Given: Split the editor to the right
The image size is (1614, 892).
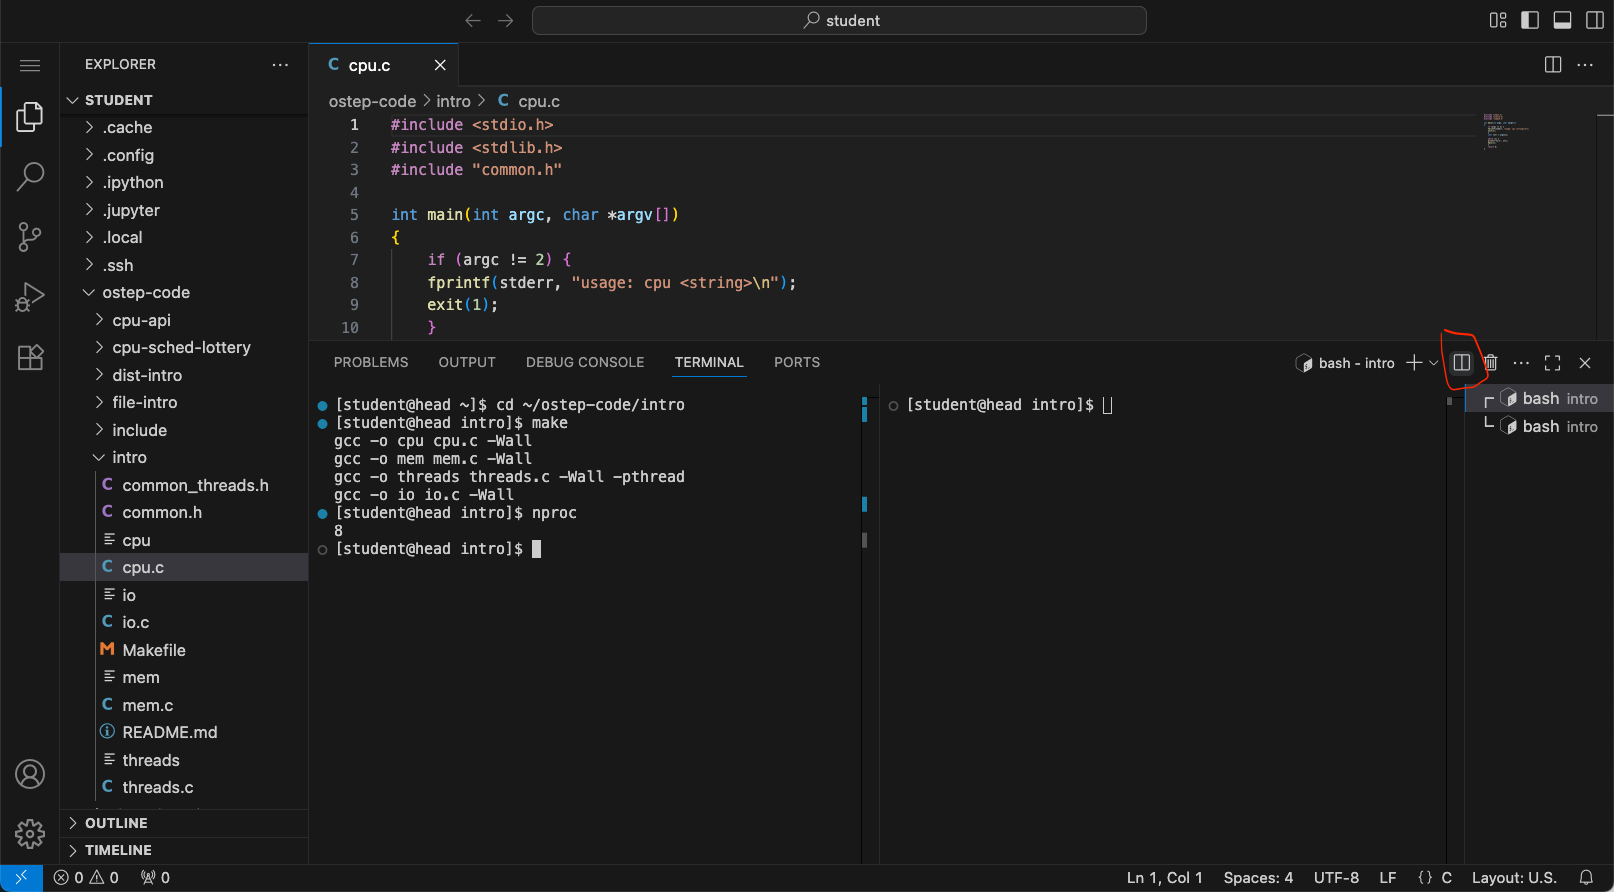Looking at the screenshot, I should [x=1552, y=65].
